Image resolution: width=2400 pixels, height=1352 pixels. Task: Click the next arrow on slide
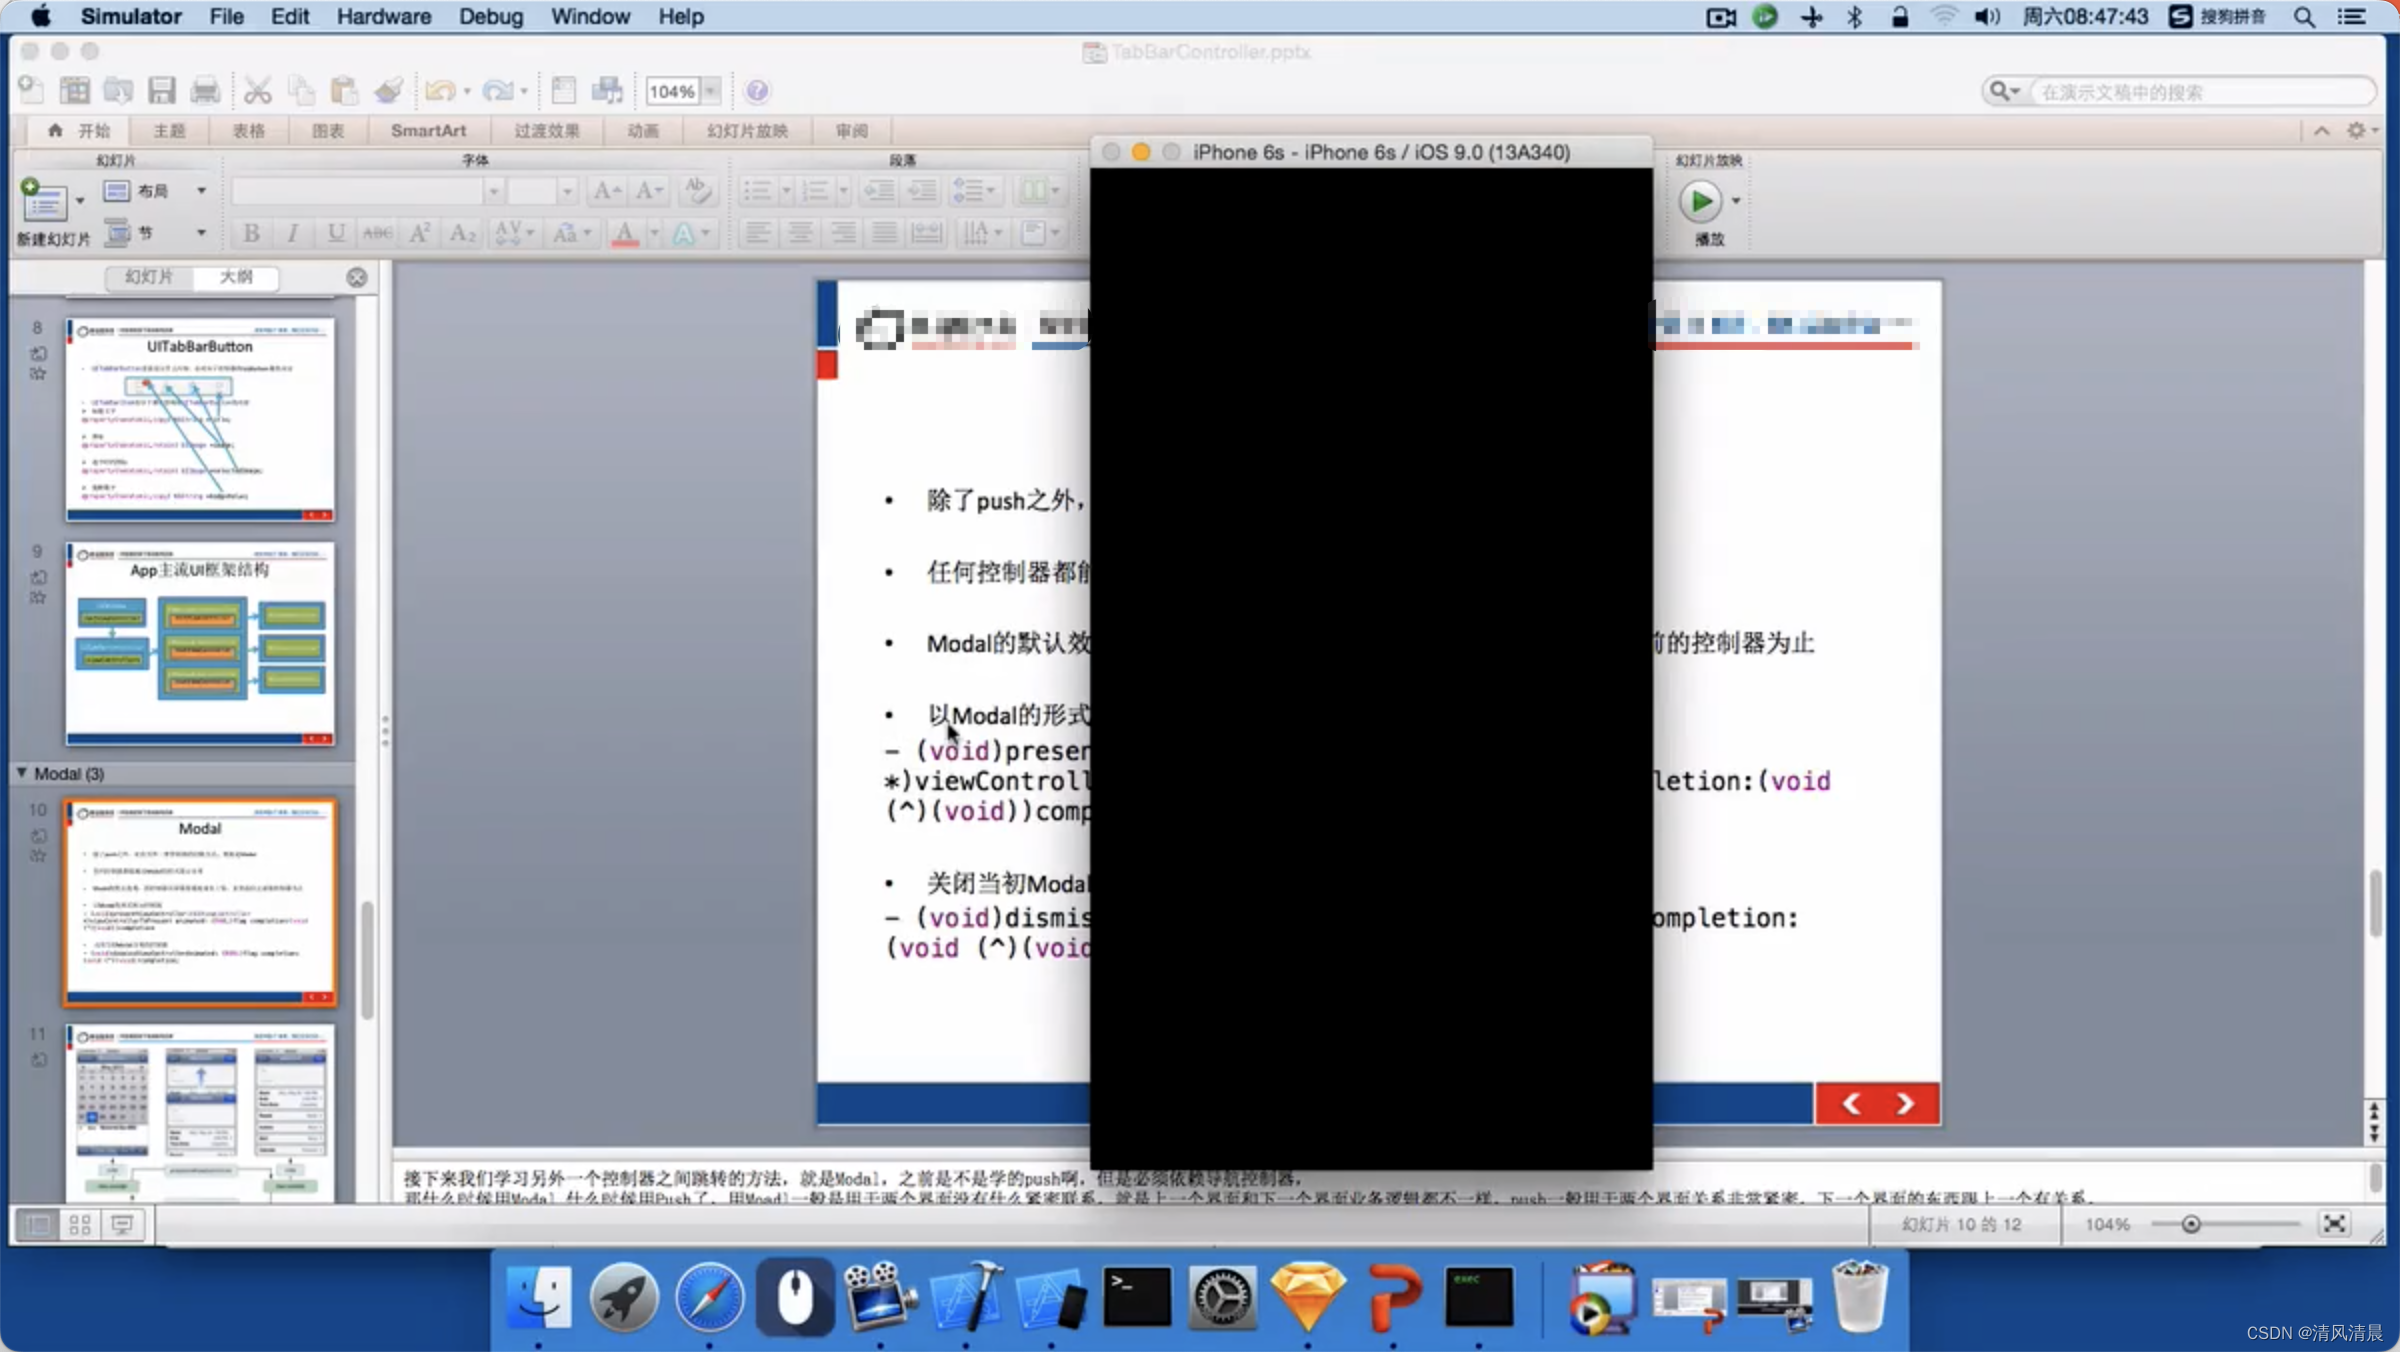pos(1905,1103)
